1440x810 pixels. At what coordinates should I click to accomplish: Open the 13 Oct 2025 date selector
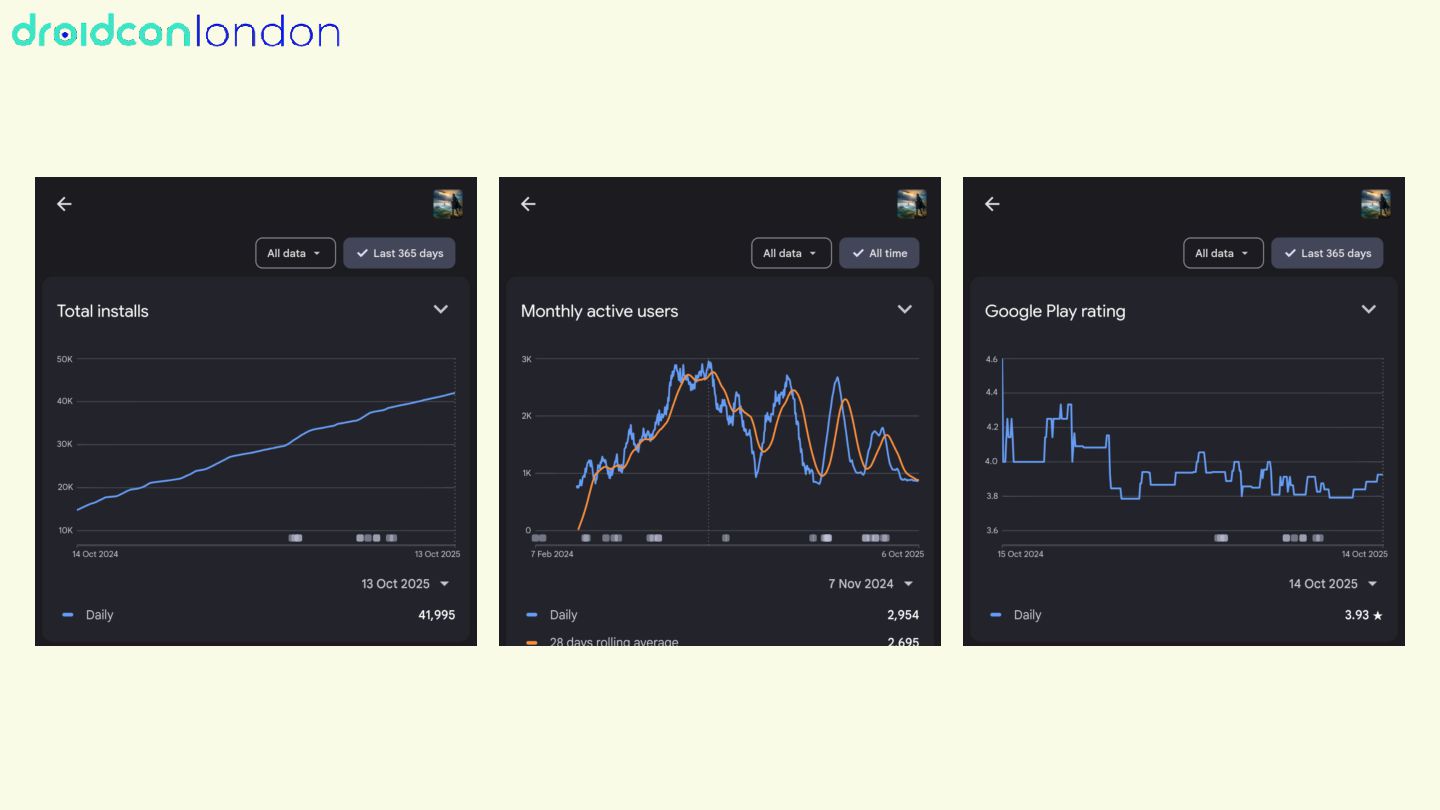click(405, 584)
